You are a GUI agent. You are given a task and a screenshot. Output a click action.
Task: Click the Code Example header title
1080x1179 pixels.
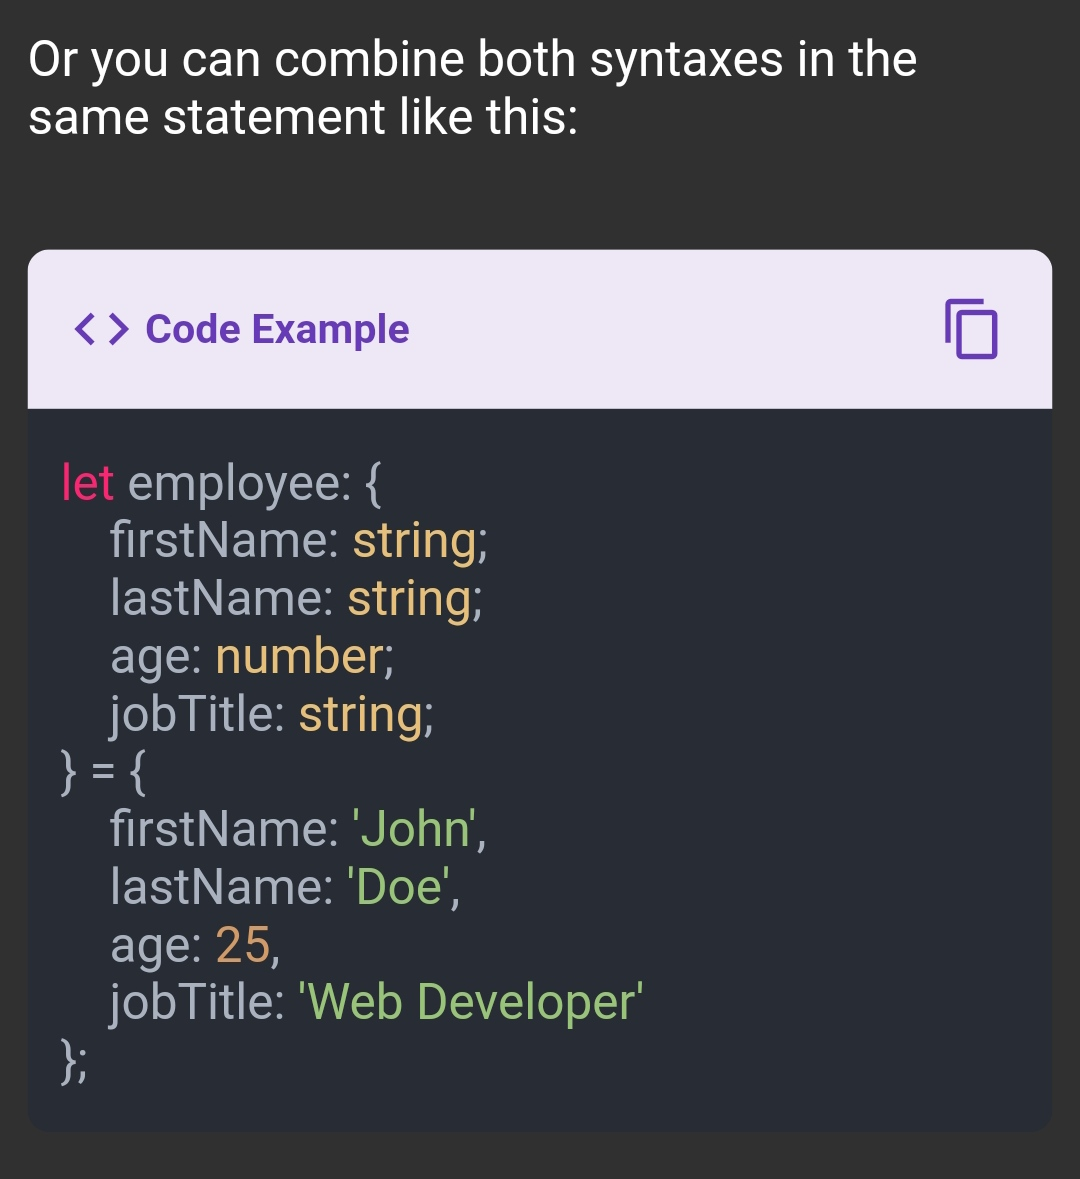[277, 329]
